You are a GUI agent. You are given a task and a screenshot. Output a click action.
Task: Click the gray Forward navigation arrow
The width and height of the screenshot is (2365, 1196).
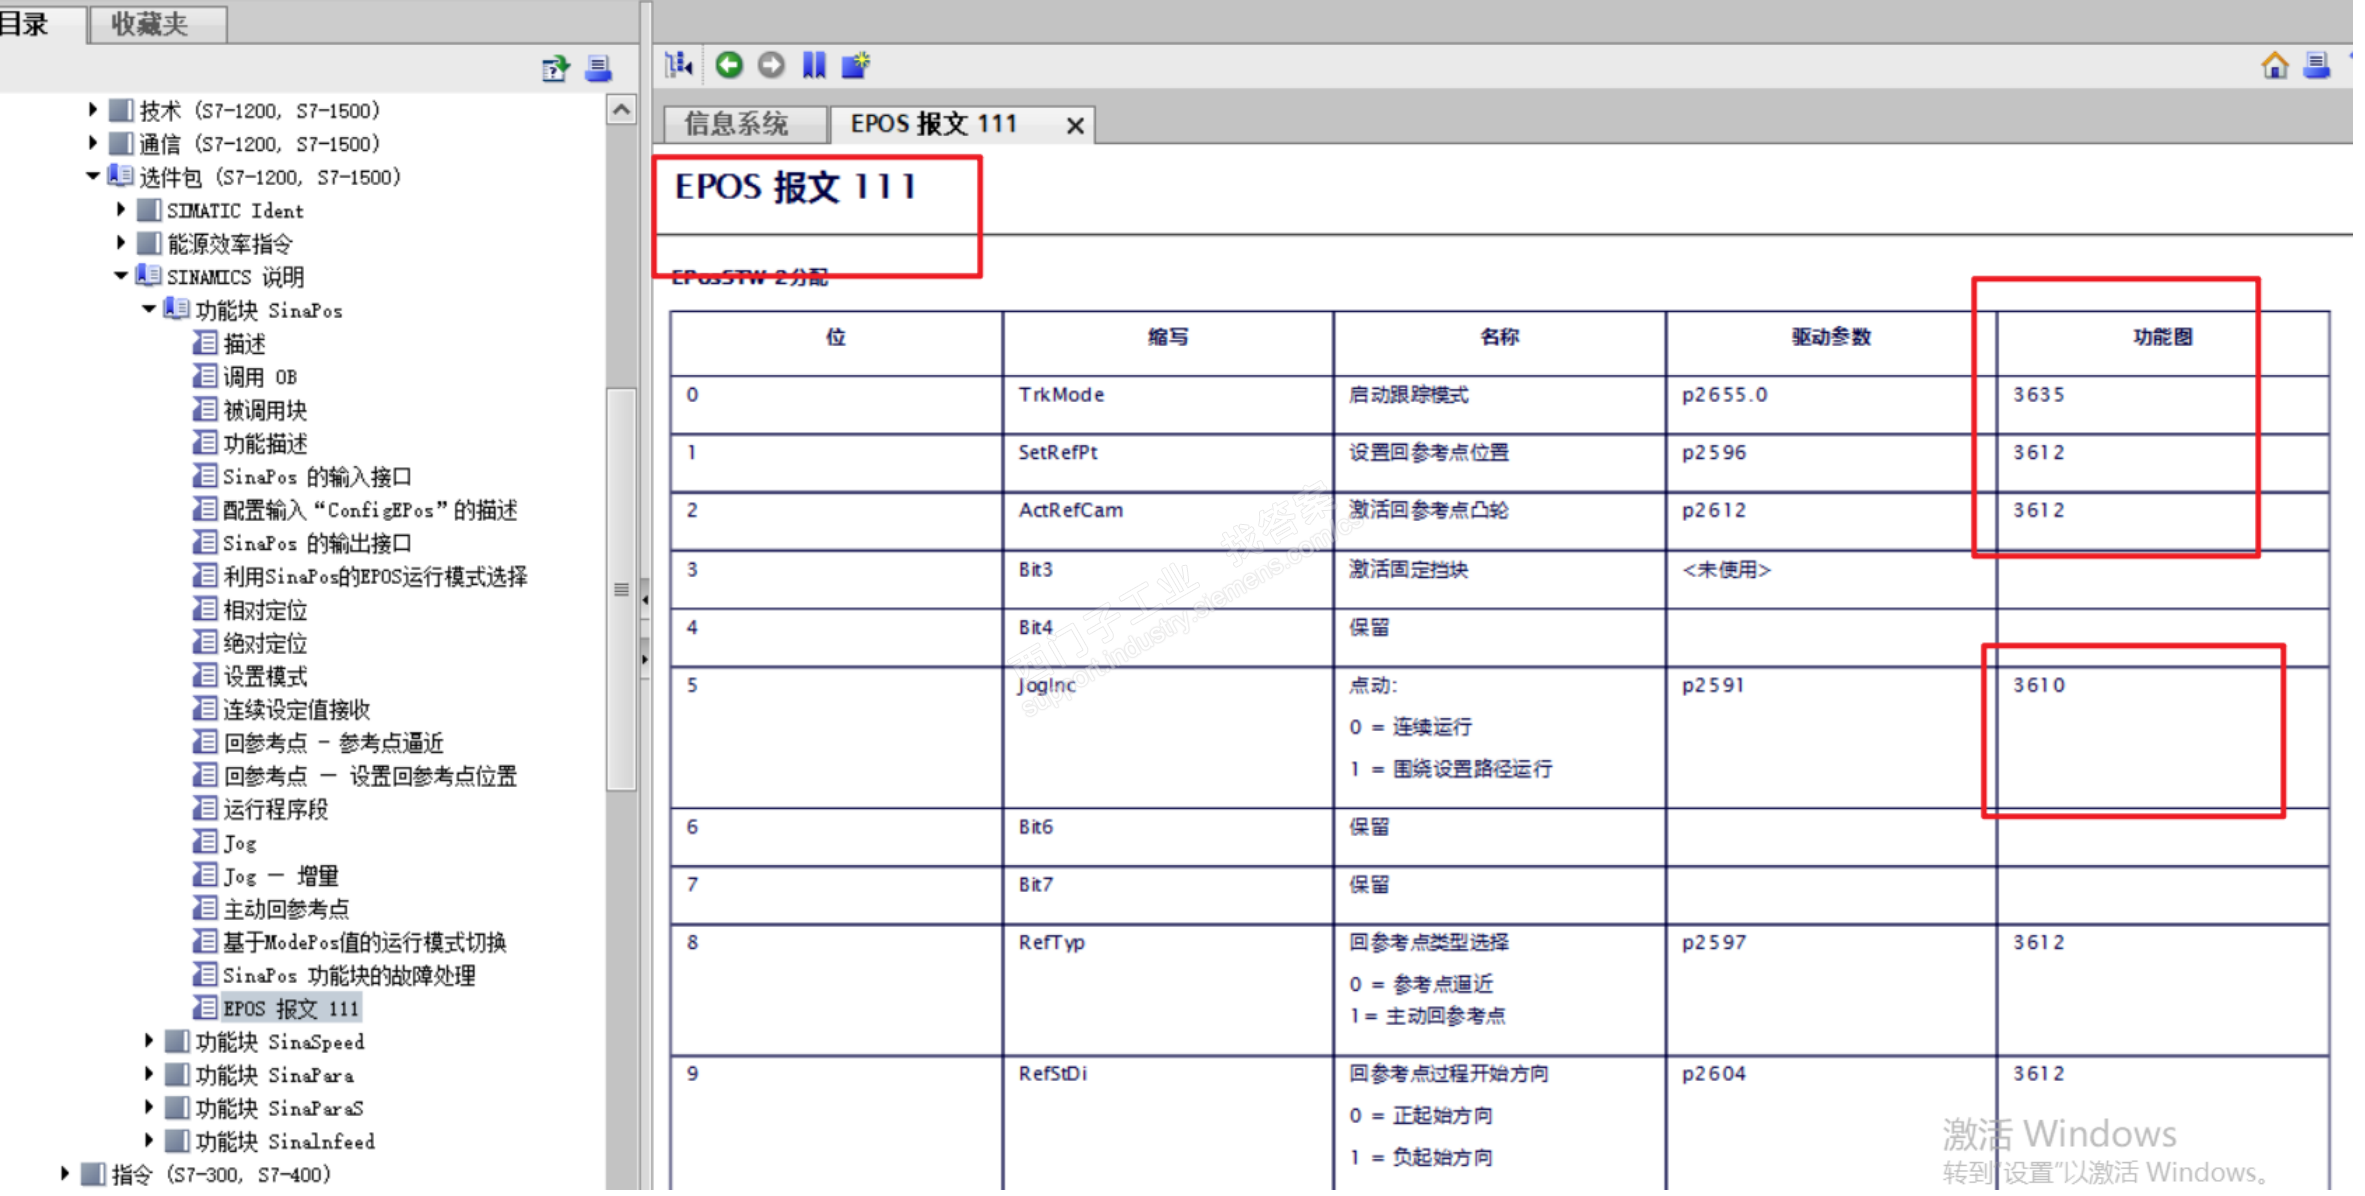point(771,66)
